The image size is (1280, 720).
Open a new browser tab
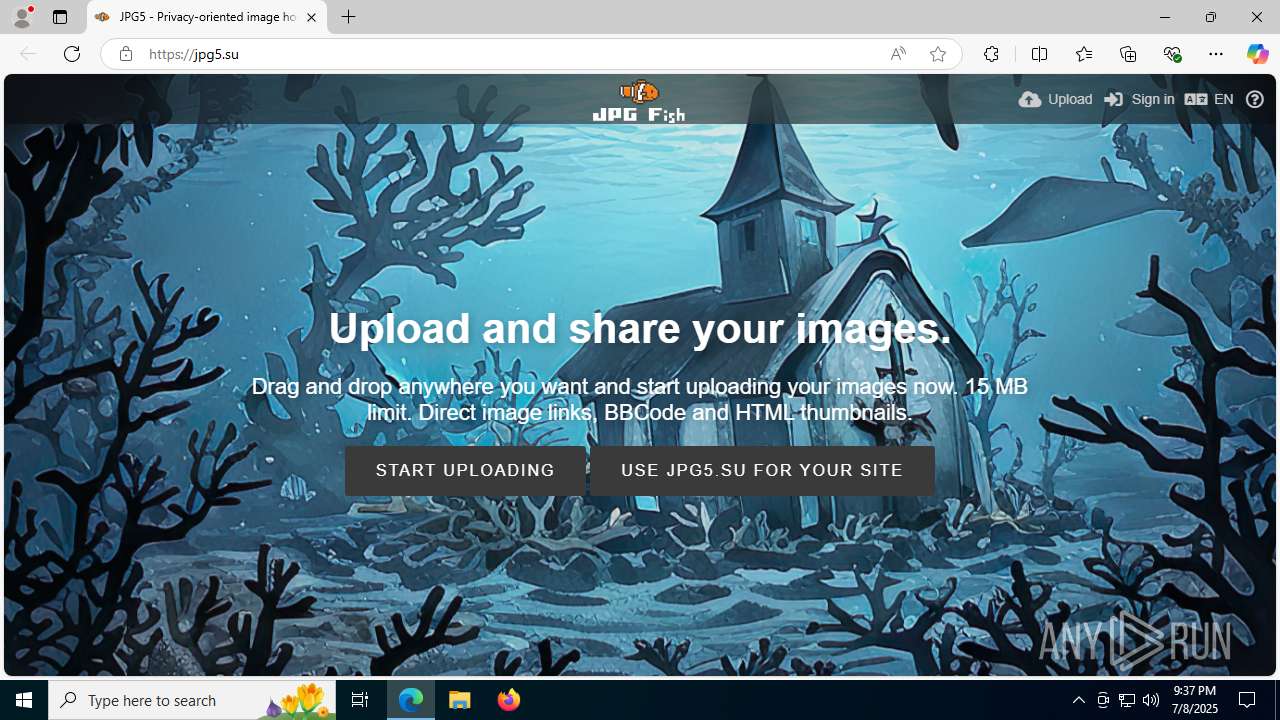point(348,17)
